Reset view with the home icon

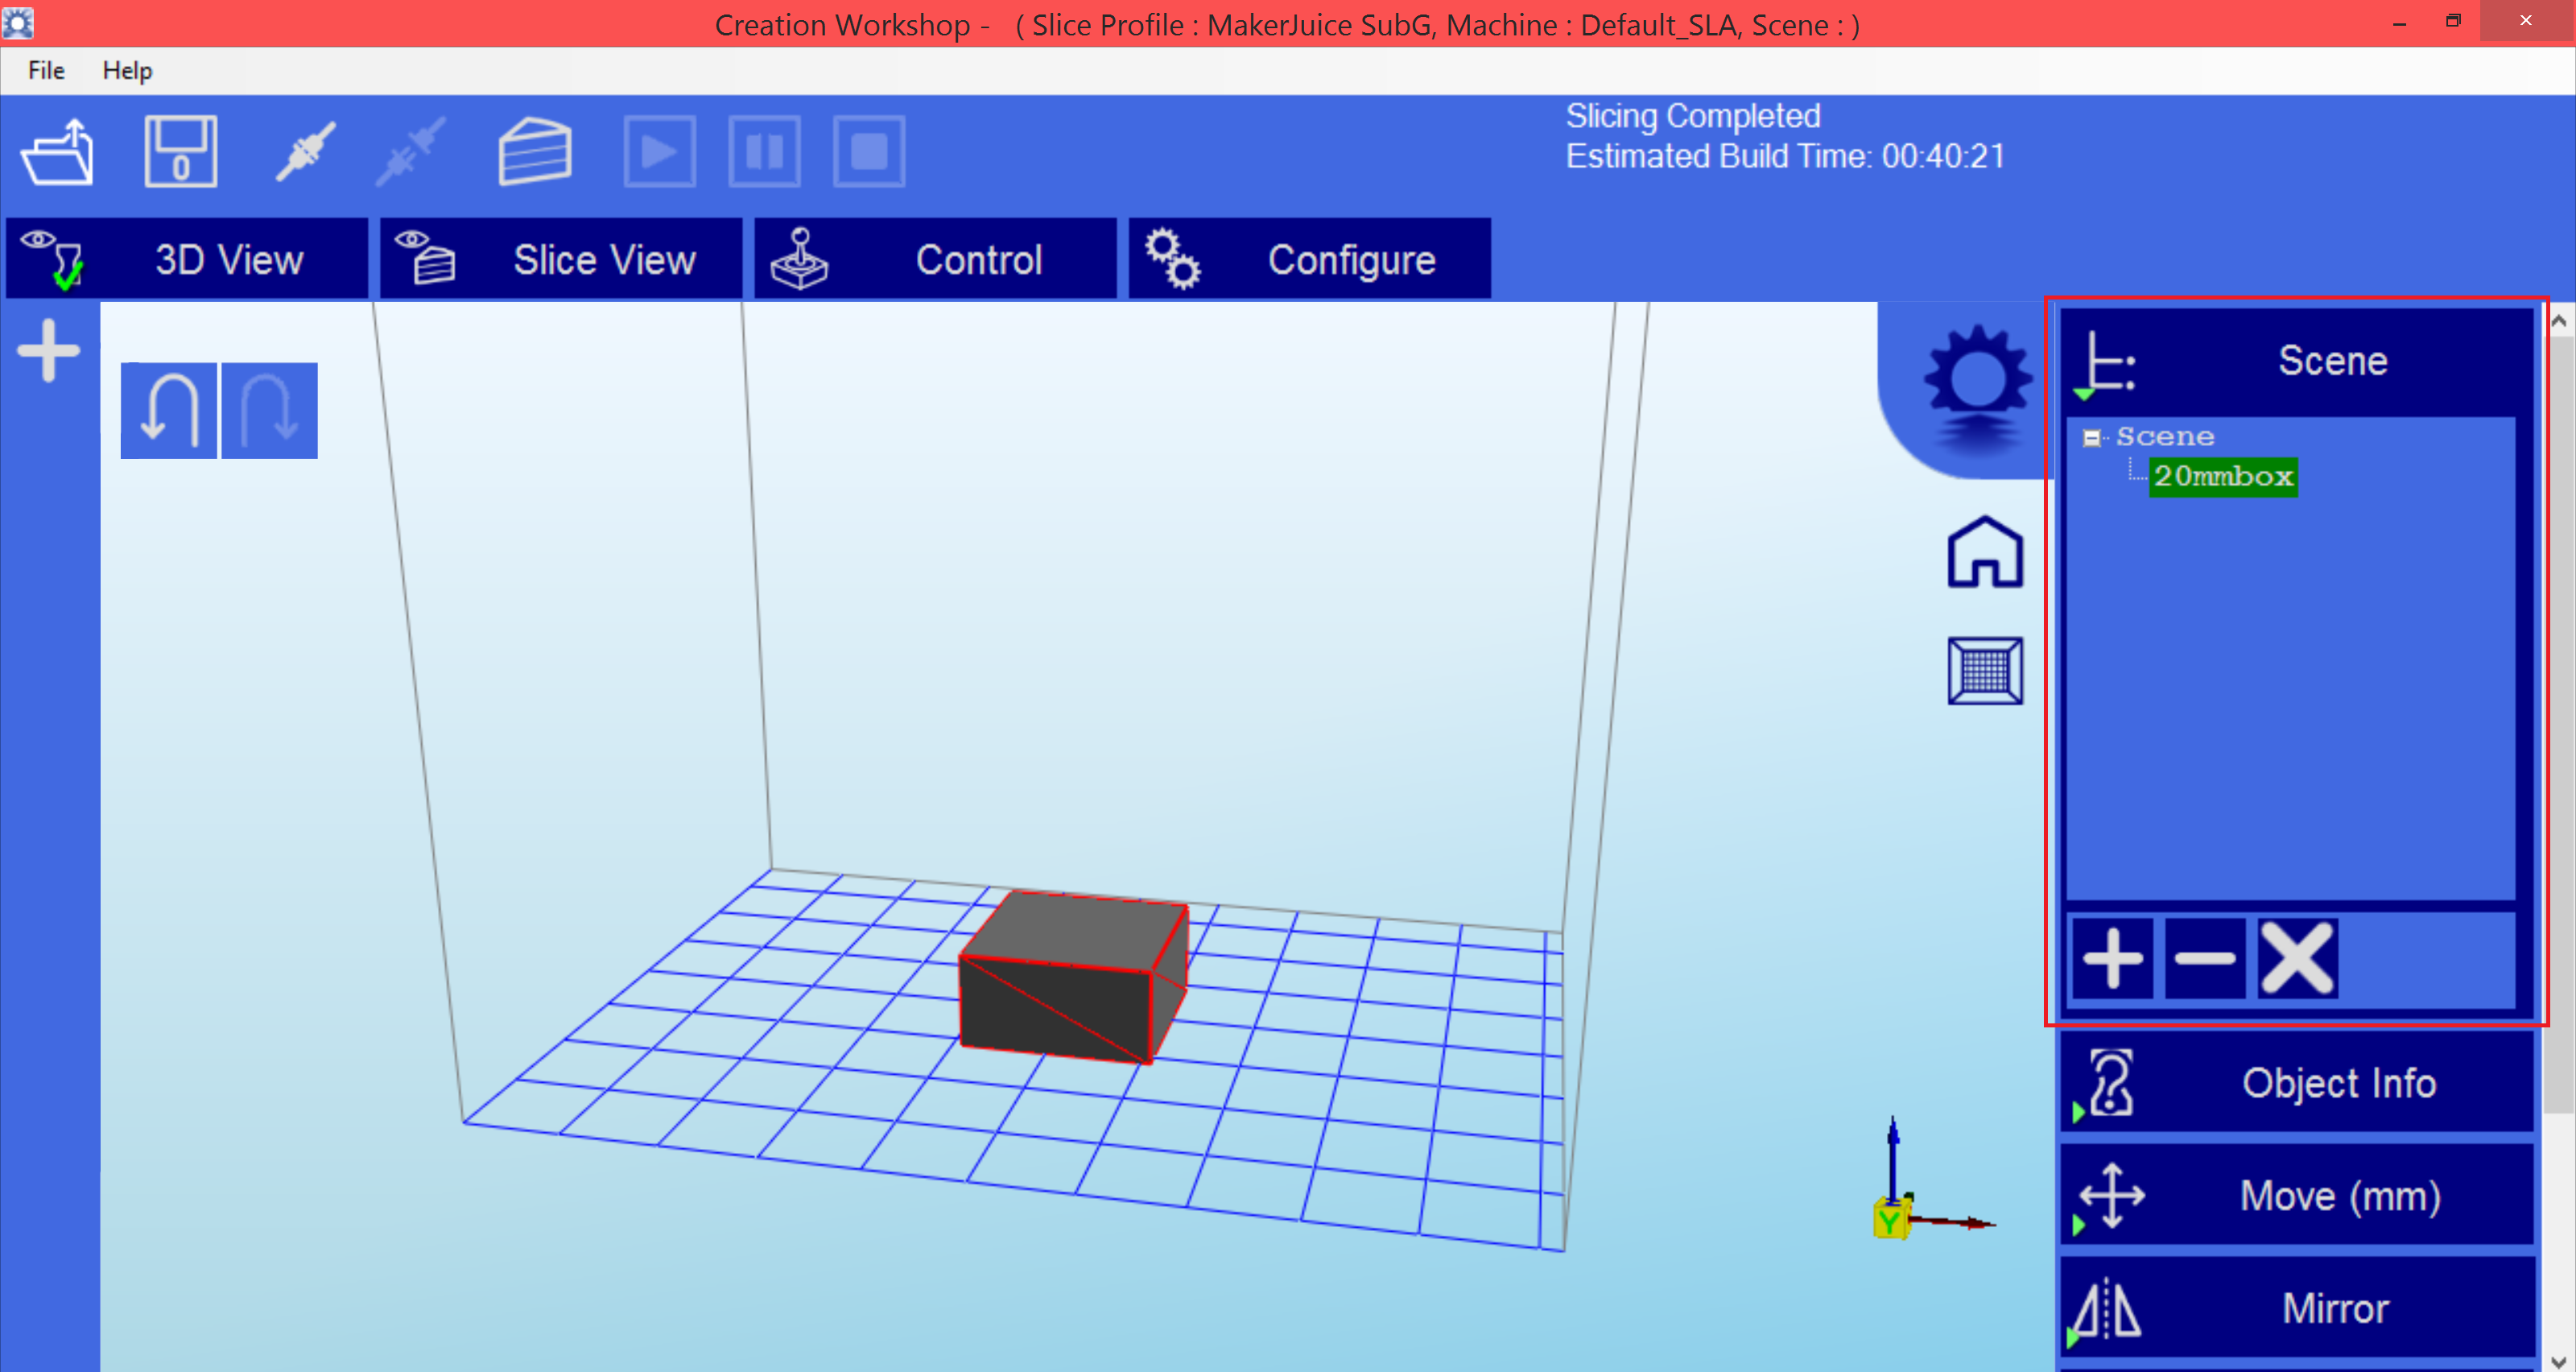[1985, 552]
